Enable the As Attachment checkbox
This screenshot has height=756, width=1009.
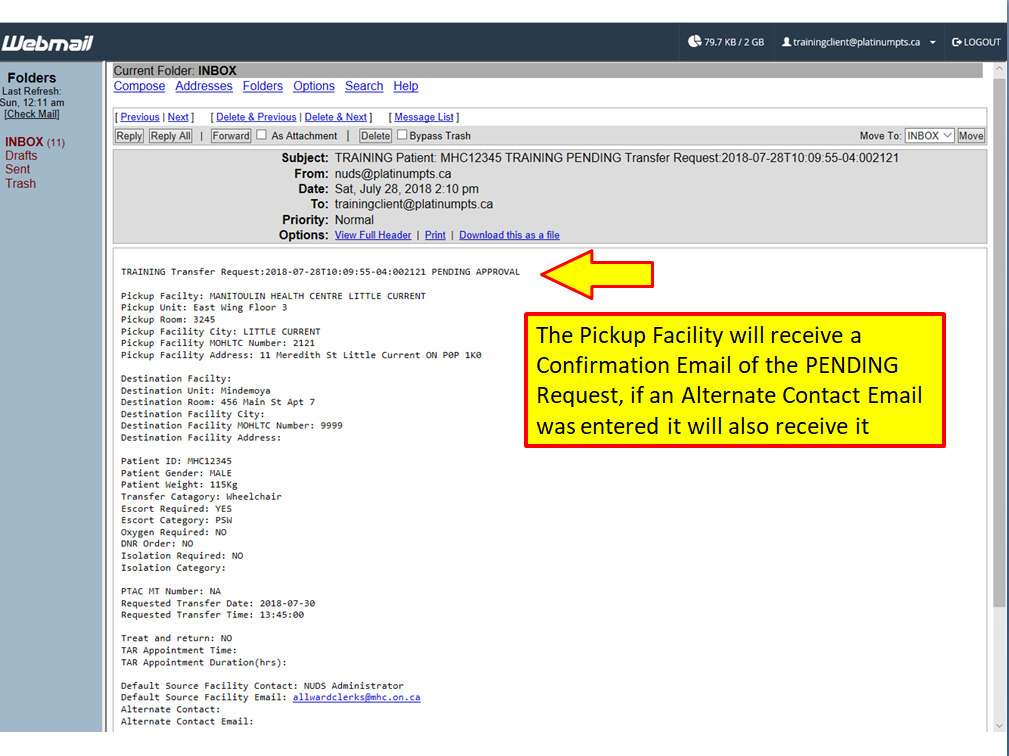coord(262,135)
